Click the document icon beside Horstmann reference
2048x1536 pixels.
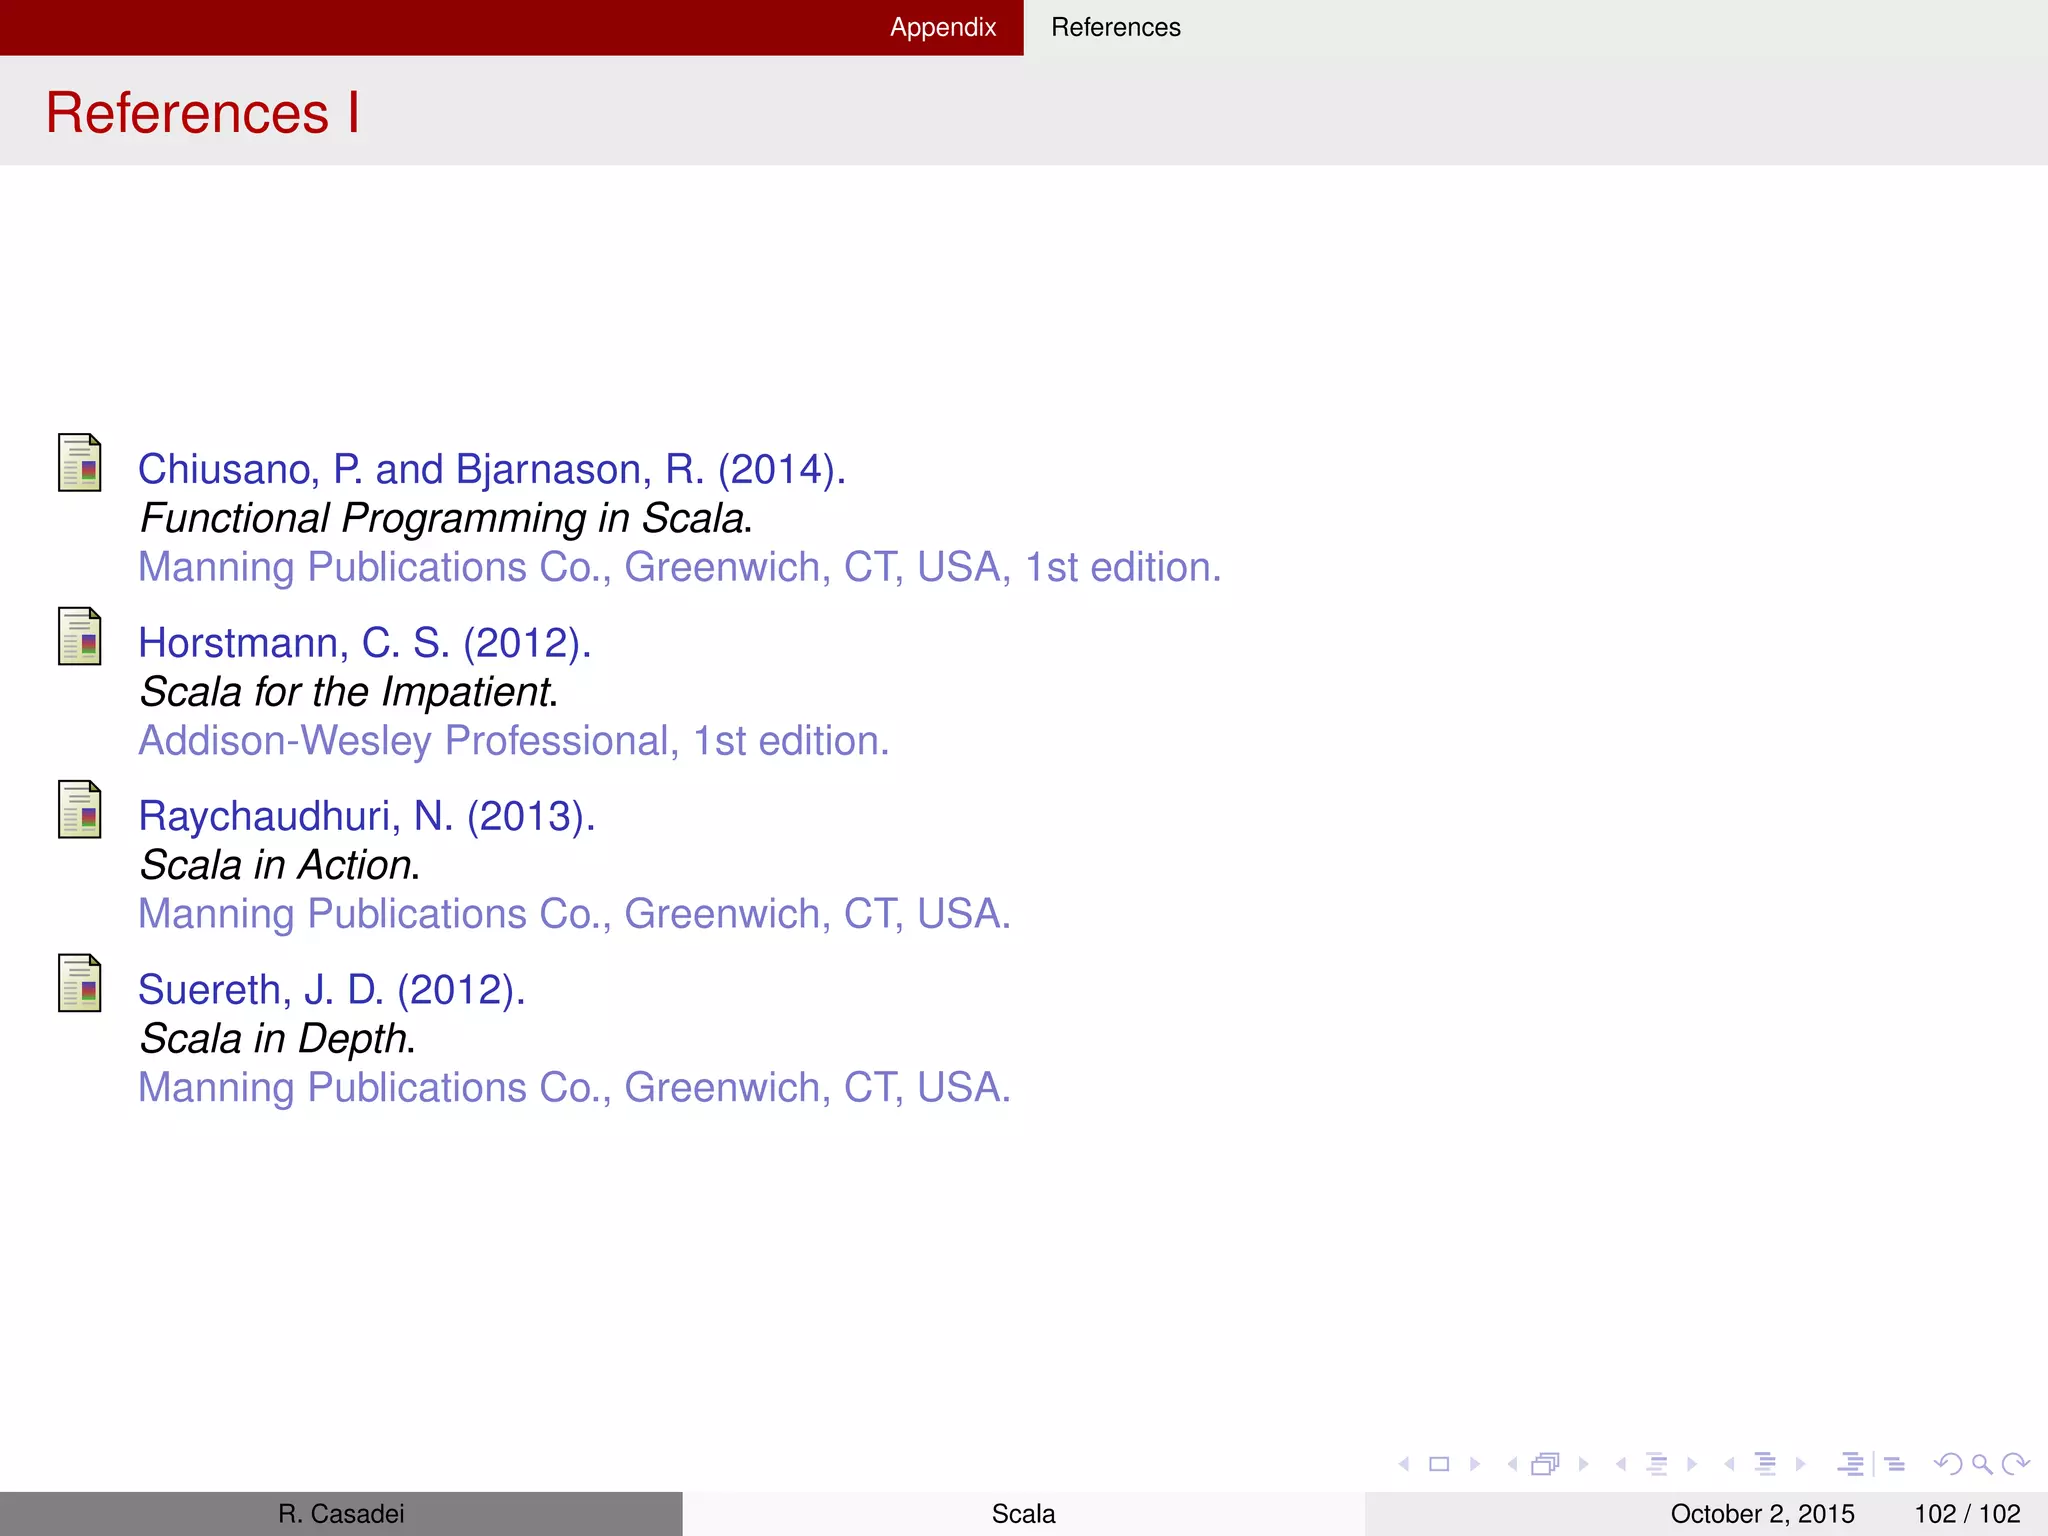coord(80,636)
